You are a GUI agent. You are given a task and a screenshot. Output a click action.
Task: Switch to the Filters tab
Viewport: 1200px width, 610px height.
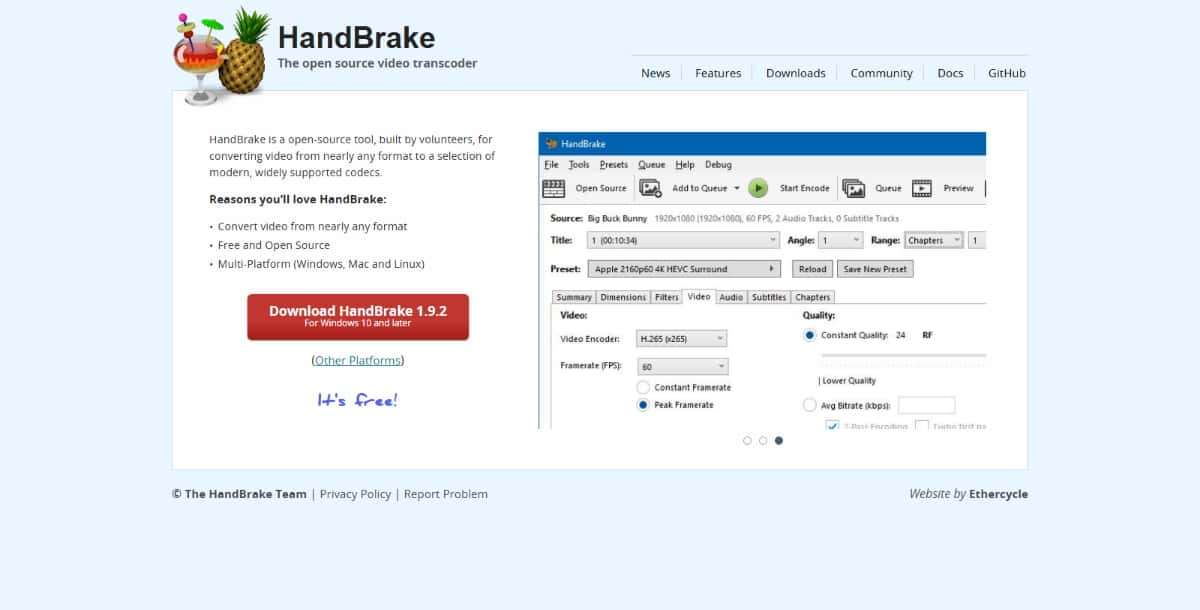click(x=666, y=297)
